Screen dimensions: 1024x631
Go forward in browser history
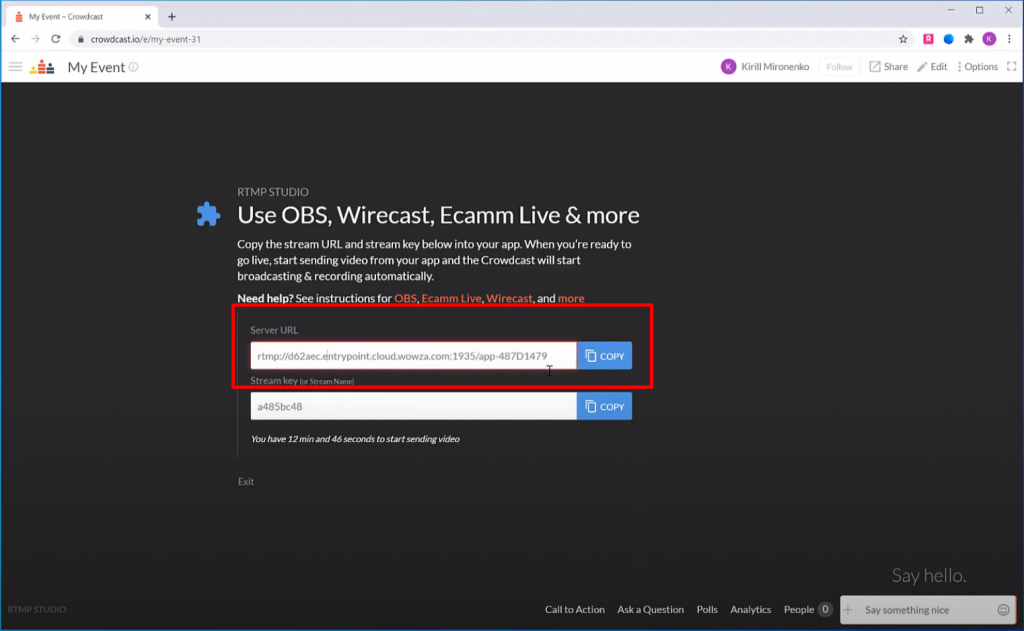click(35, 39)
